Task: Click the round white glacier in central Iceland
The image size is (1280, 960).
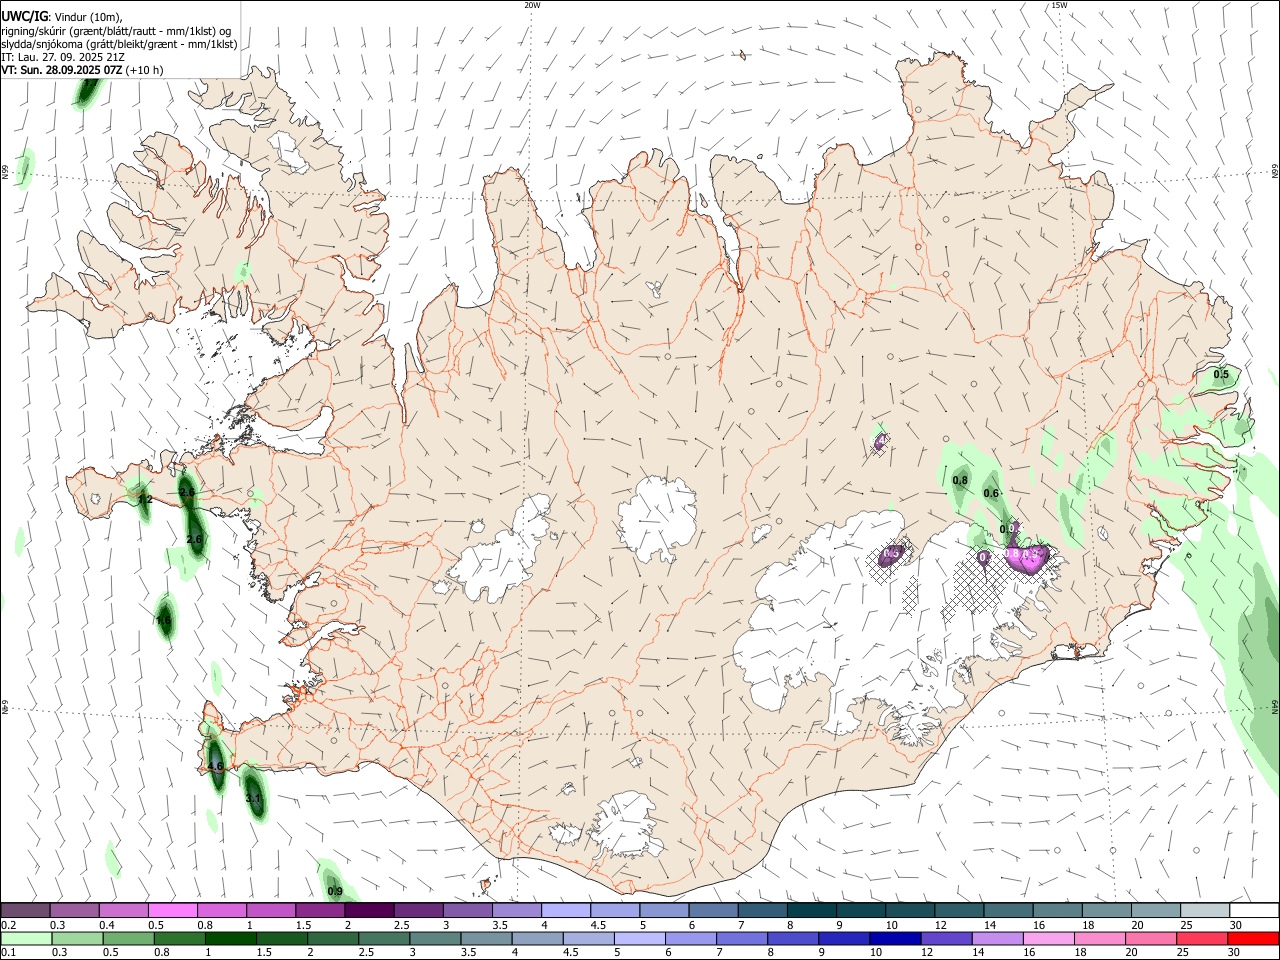Action: click(657, 517)
